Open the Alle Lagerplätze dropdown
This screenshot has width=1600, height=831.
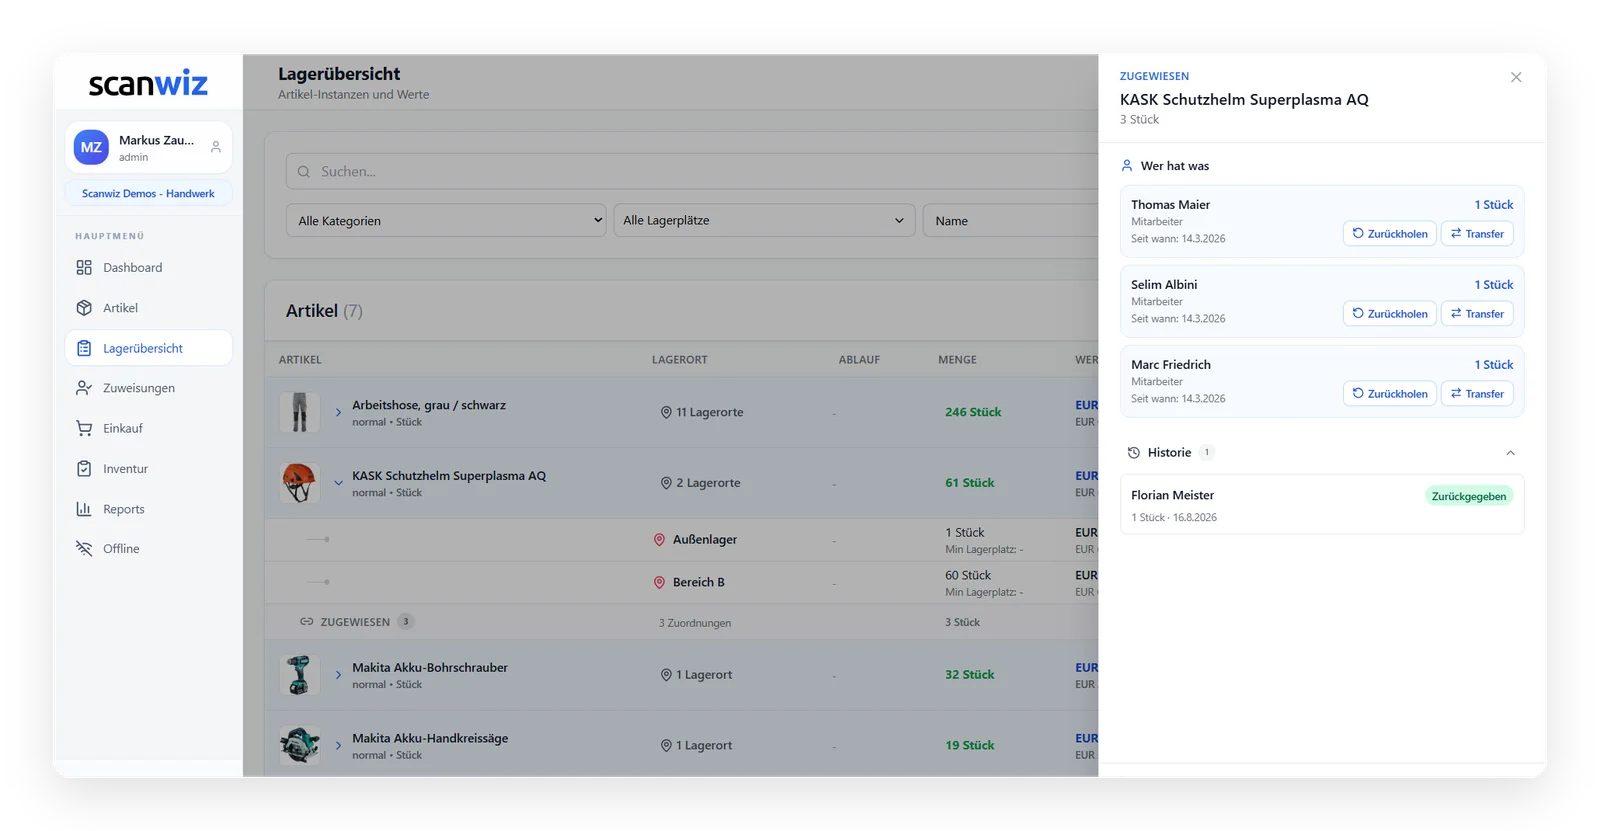tap(764, 220)
